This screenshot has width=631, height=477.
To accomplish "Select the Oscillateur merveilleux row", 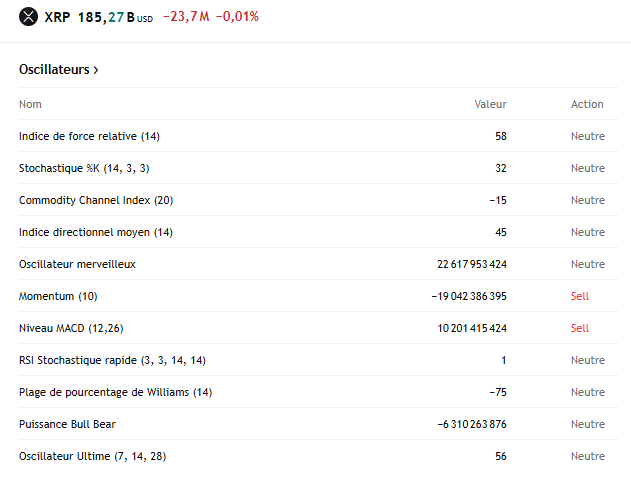I will [x=319, y=264].
